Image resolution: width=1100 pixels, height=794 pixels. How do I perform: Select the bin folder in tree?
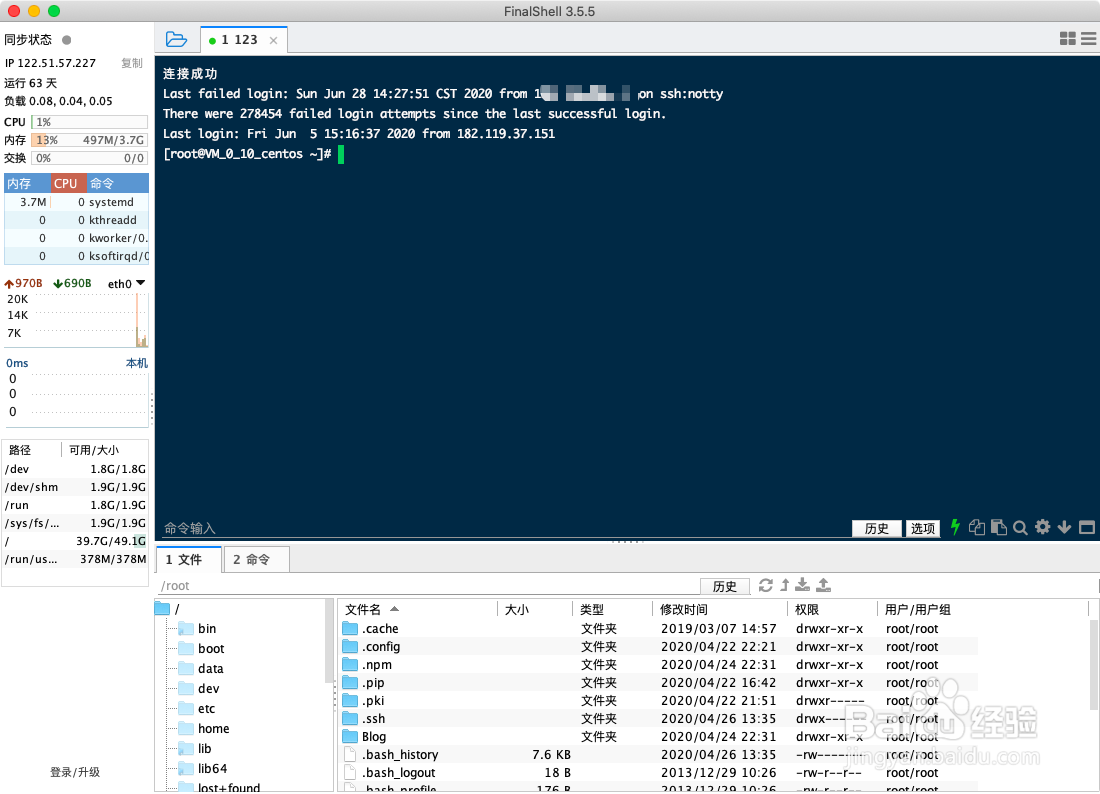point(197,628)
